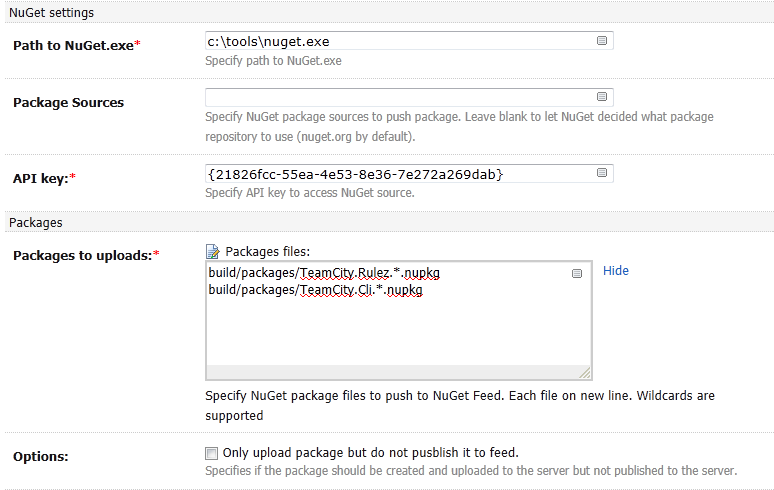774x490 pixels.
Task: Place cursor on TeamCity.Rulez package line
Action: pyautogui.click(x=324, y=273)
